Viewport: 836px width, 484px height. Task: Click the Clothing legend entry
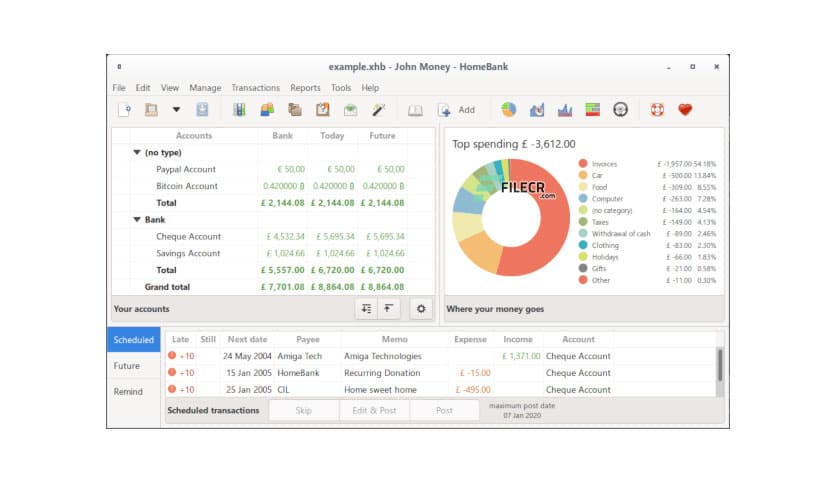647,245
